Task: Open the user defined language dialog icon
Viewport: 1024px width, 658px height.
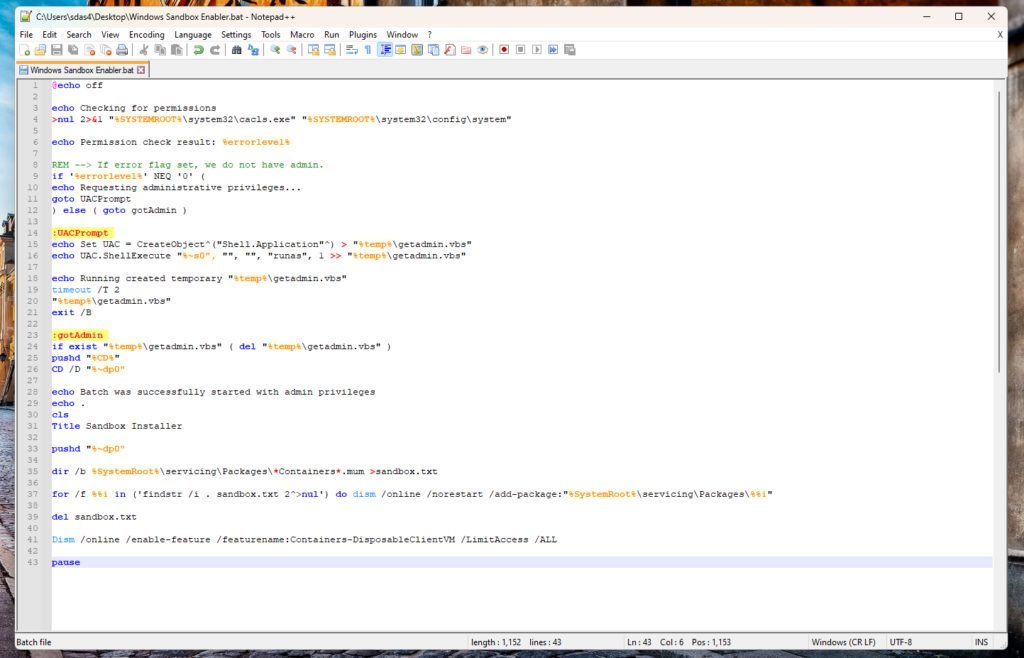Action: pyautogui.click(x=401, y=50)
